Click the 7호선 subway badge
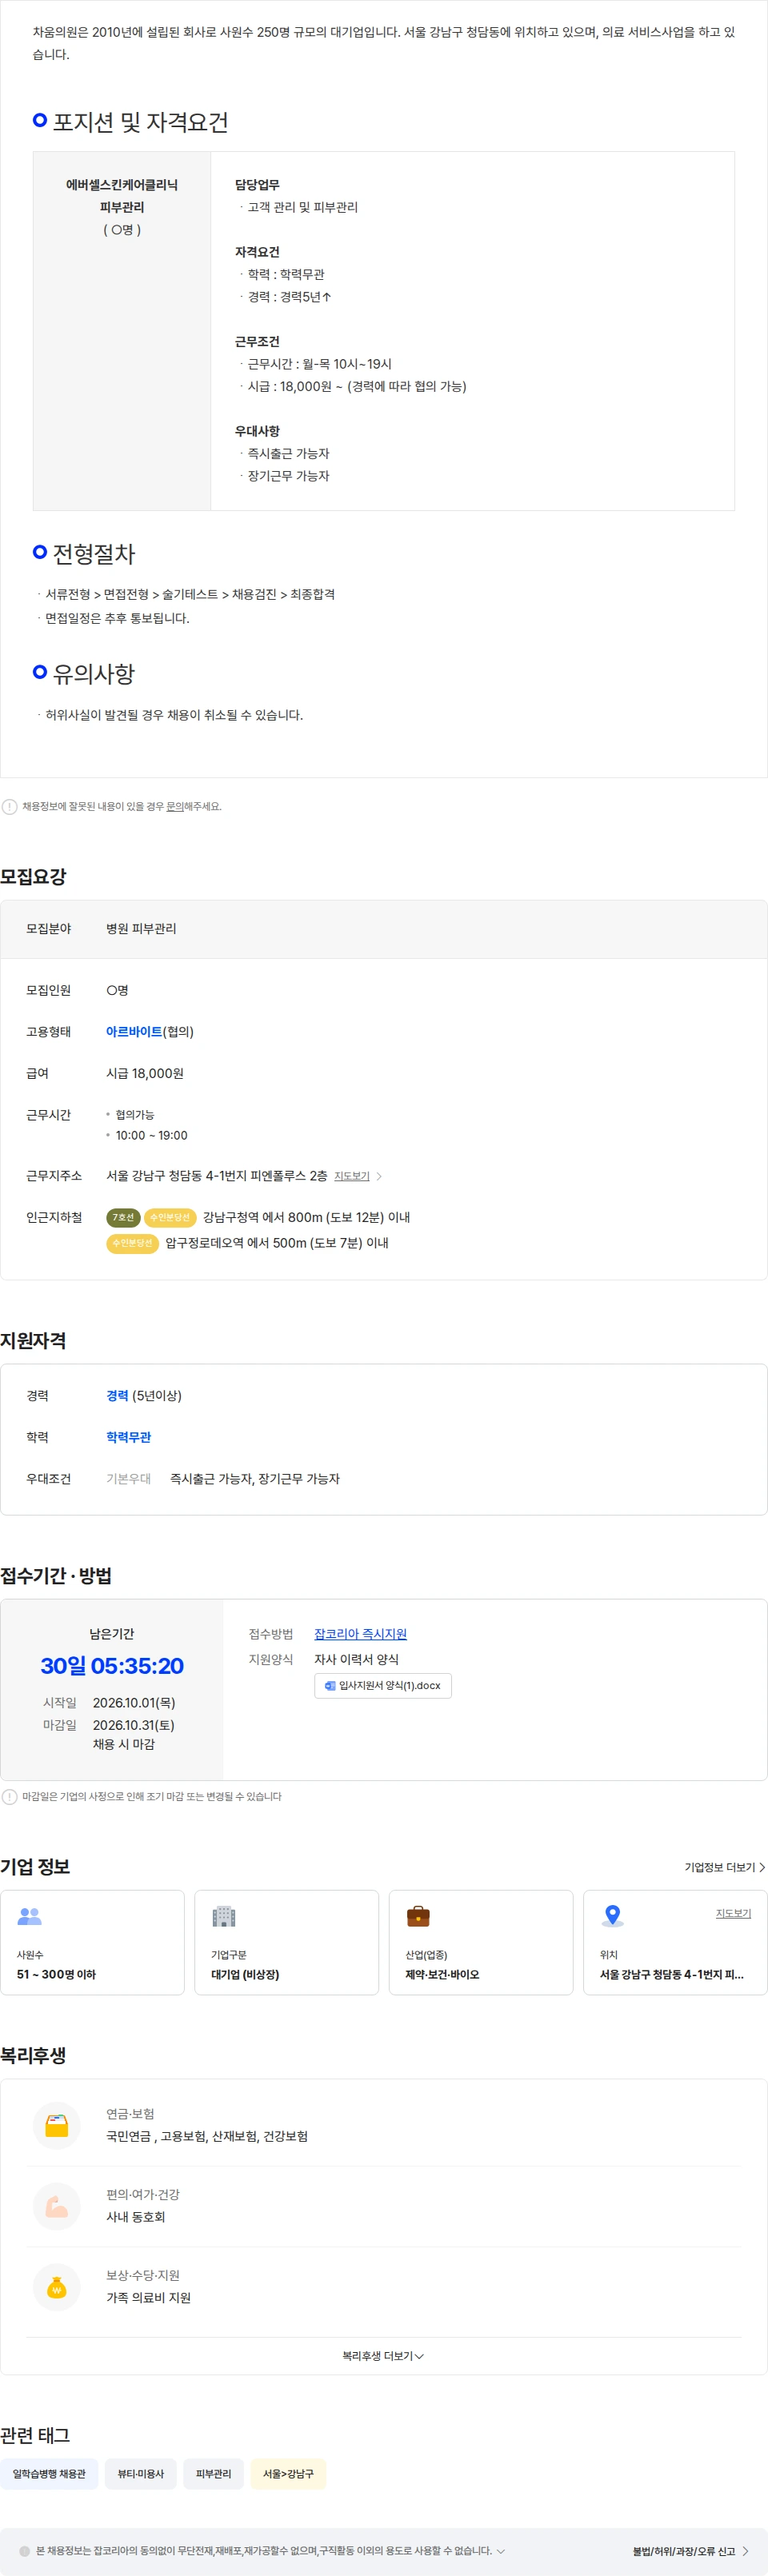 pyautogui.click(x=123, y=1217)
